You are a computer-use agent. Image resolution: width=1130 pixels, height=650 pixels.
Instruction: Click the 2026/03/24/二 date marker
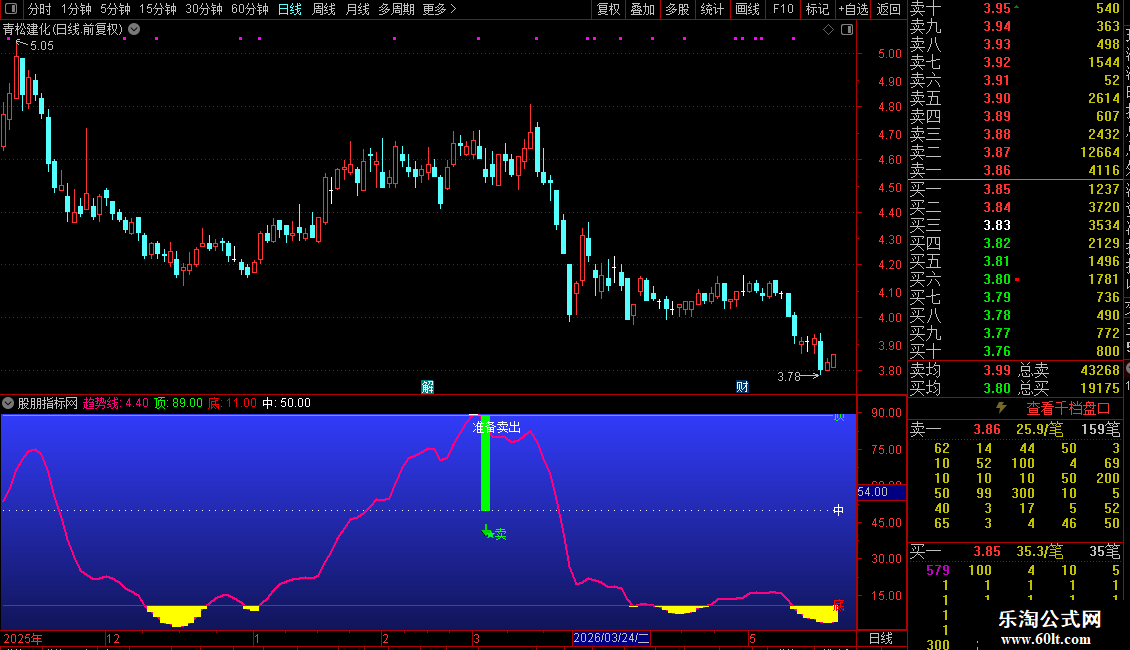(x=611, y=638)
